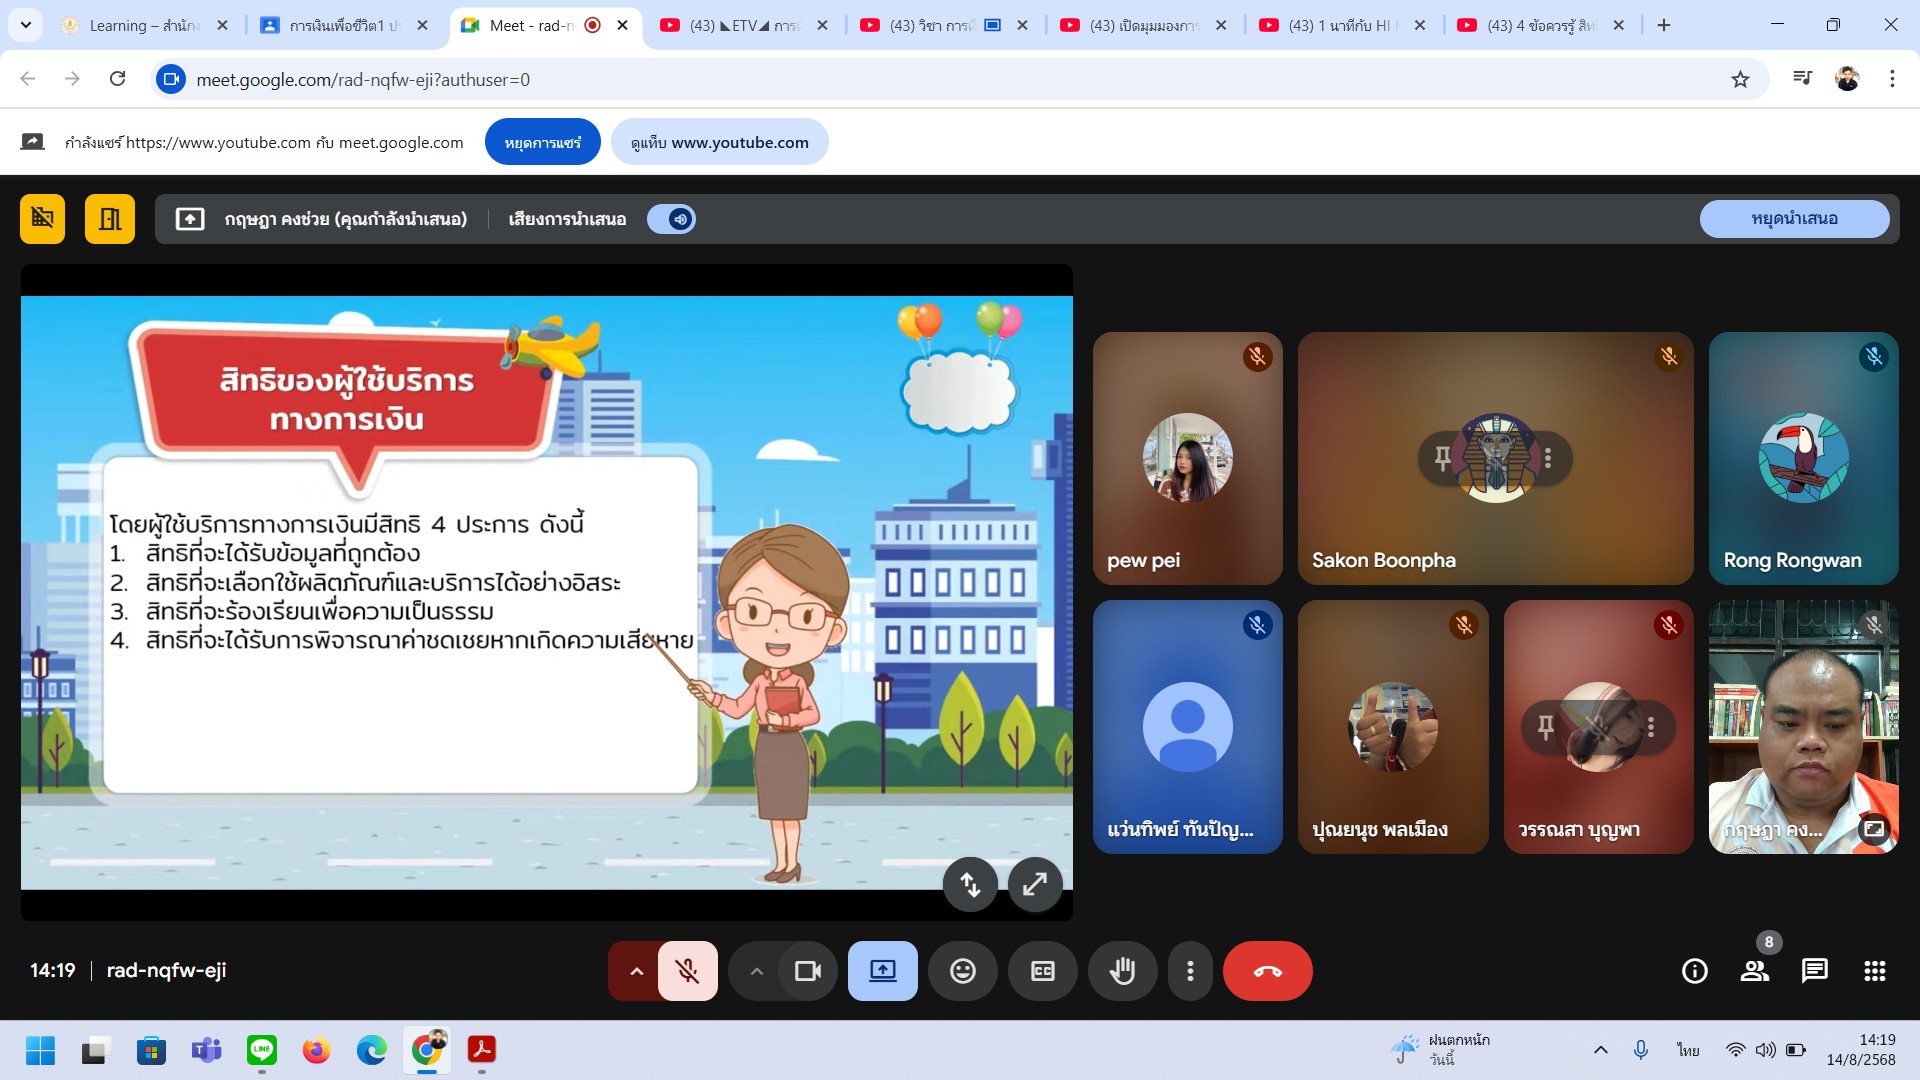
Task: Open the activities grid icon
Action: pyautogui.click(x=1874, y=970)
